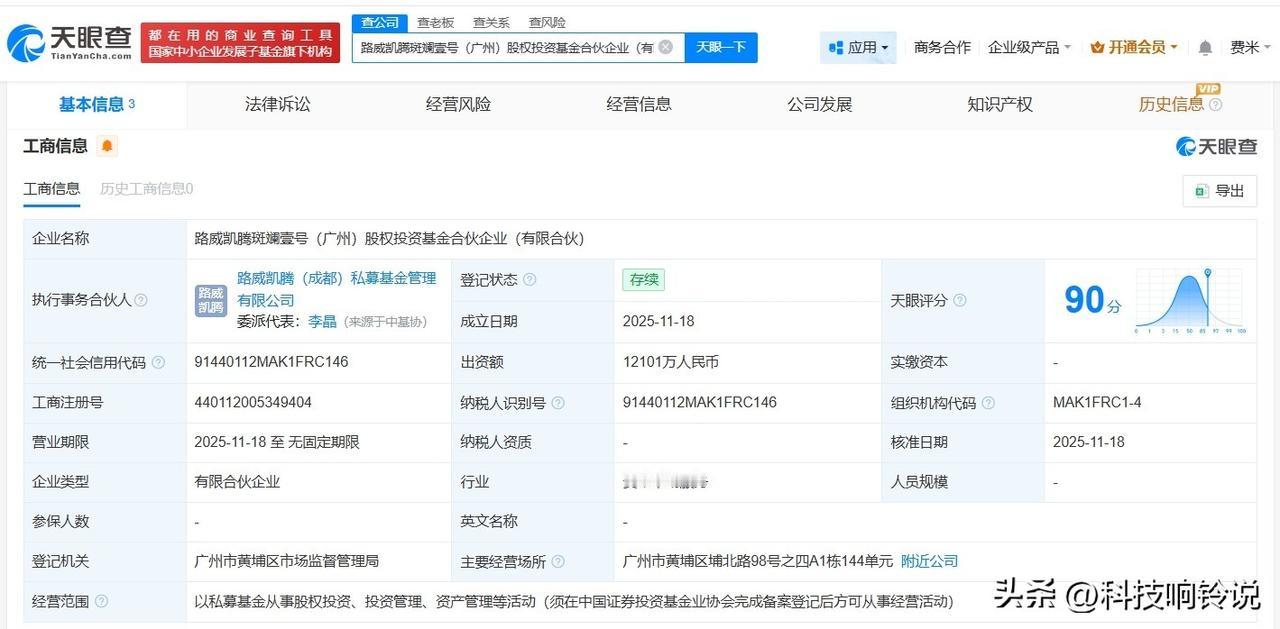Click the orange bell next to 工商信息
This screenshot has width=1280, height=629.
[x=107, y=146]
